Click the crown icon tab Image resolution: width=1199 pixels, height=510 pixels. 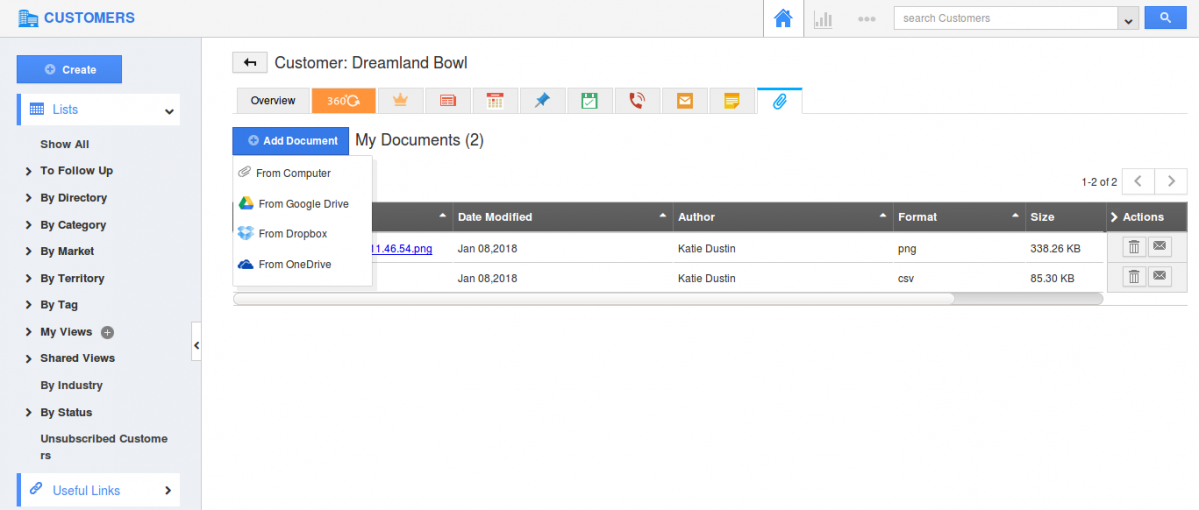coord(401,101)
